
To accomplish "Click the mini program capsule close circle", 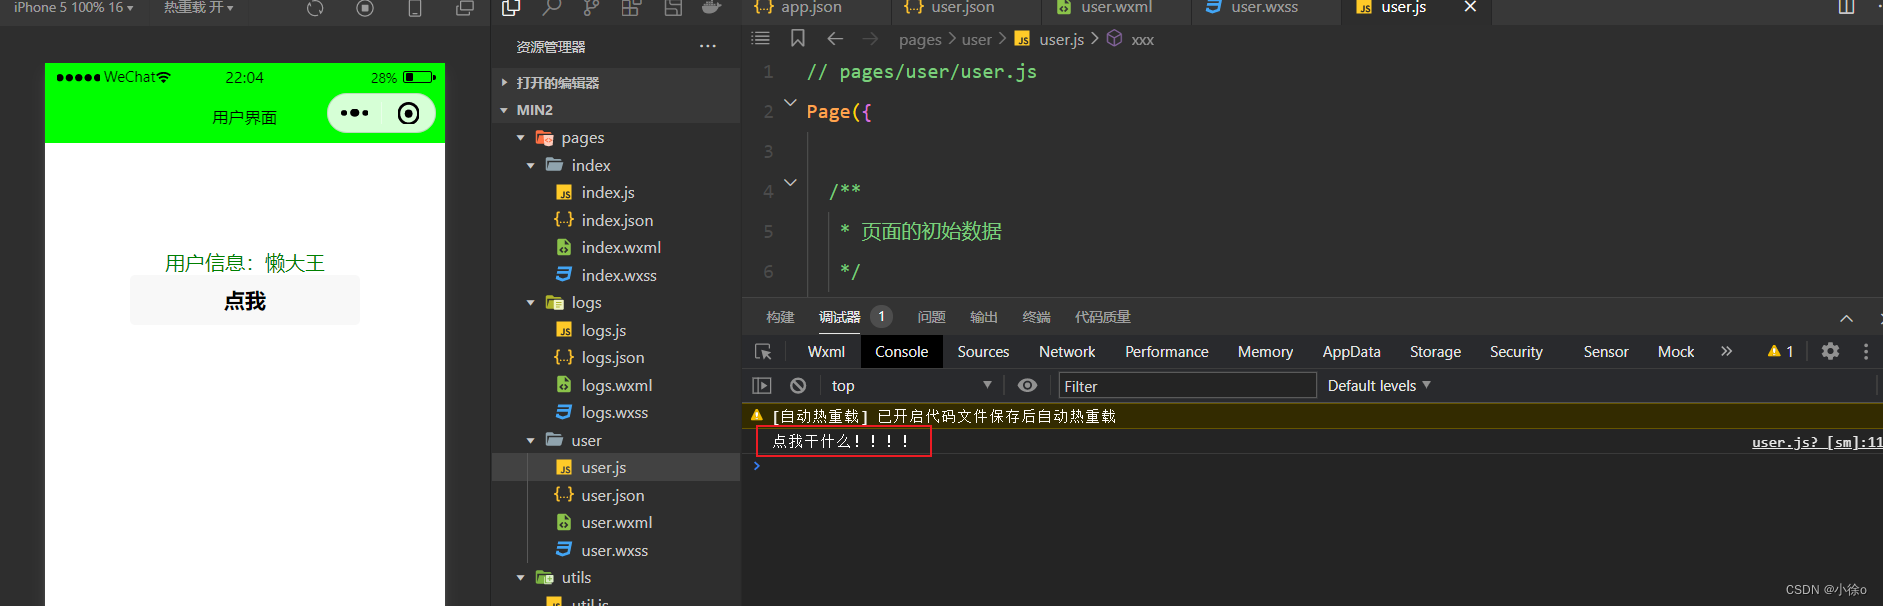I will (408, 113).
